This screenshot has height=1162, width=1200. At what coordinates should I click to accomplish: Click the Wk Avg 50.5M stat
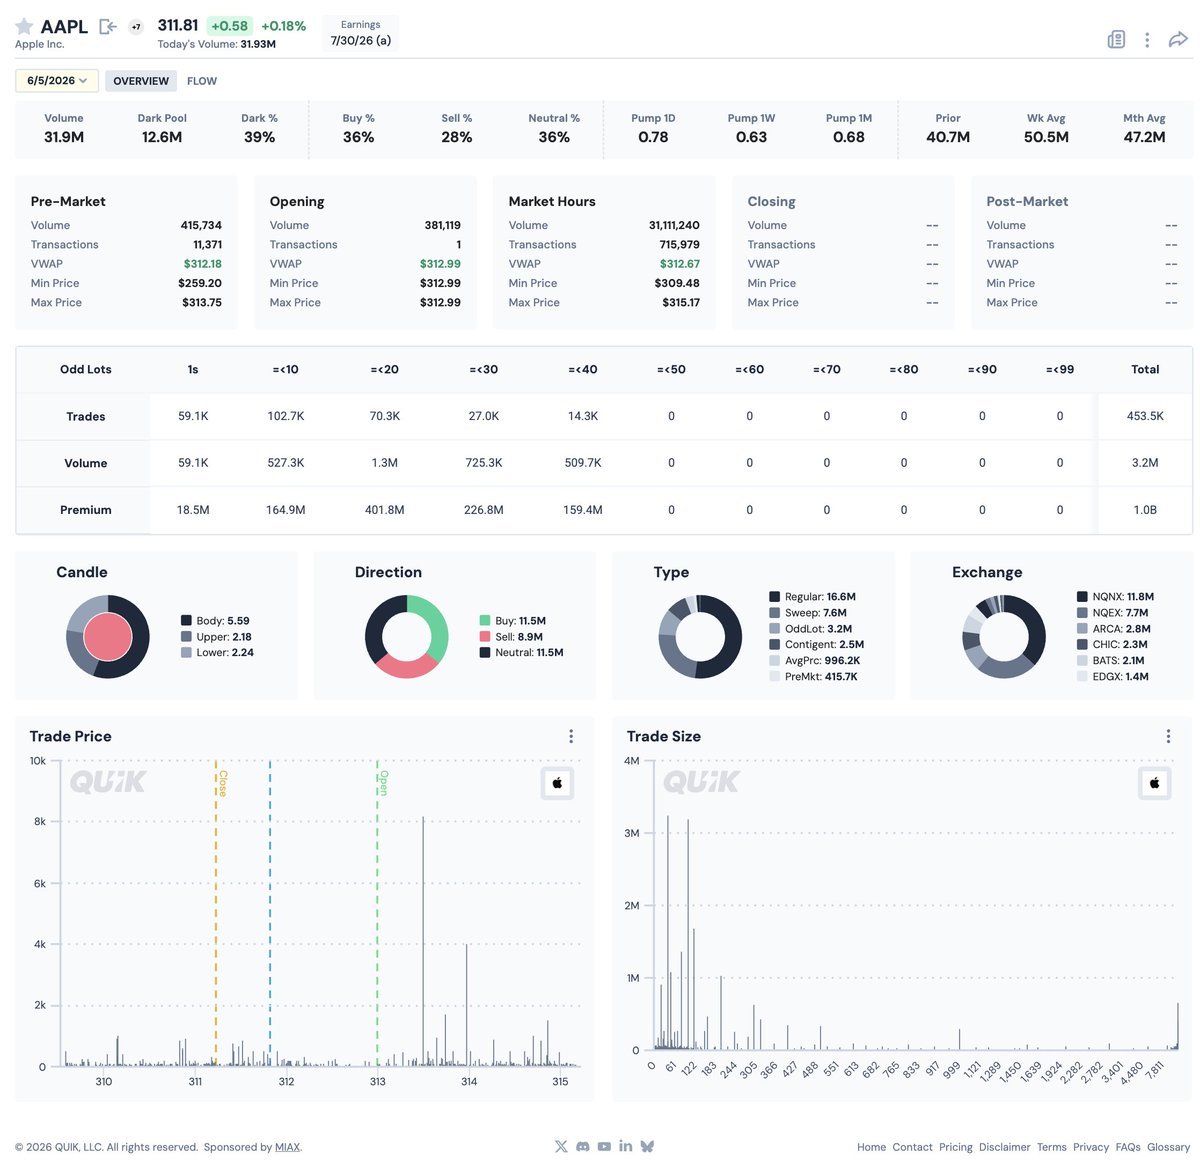click(1046, 129)
